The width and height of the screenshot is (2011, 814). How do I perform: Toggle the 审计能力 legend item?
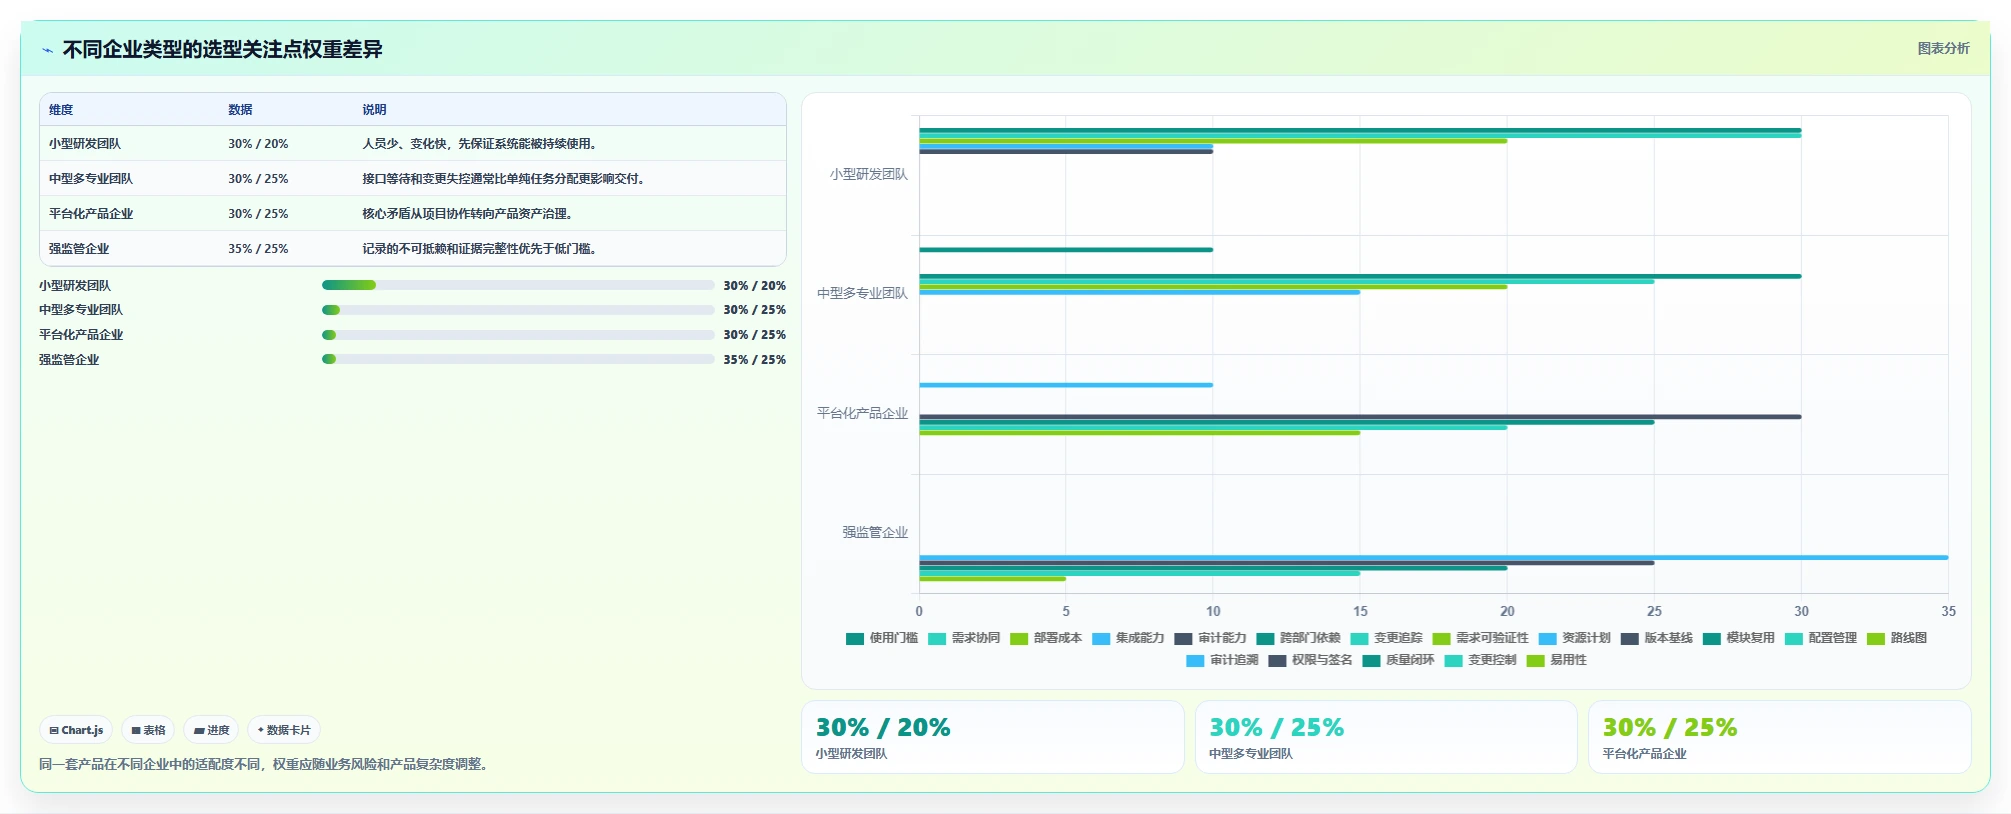(x=1210, y=638)
